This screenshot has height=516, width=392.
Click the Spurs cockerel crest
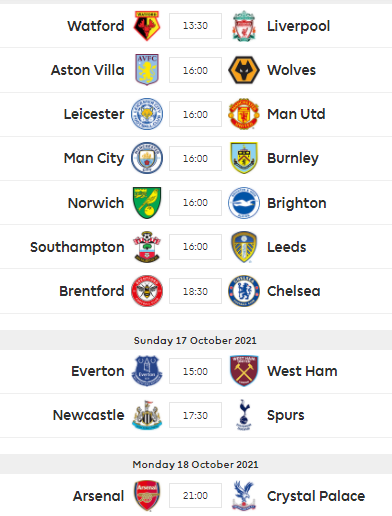point(244,415)
